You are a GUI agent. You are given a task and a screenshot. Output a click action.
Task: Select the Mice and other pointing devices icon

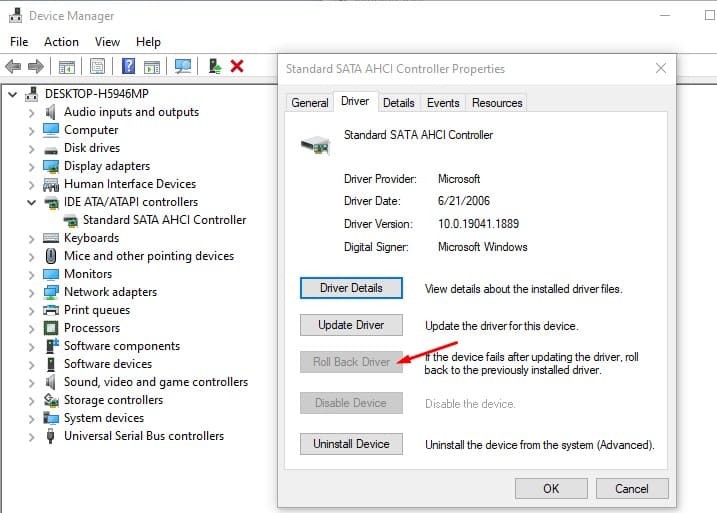coord(51,256)
